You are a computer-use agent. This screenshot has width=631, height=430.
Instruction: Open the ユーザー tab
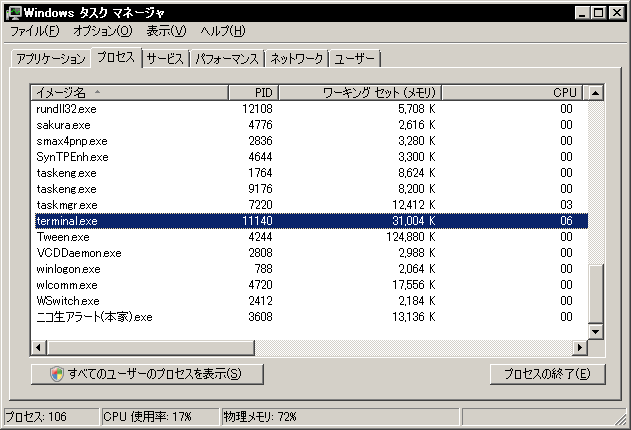coord(355,59)
